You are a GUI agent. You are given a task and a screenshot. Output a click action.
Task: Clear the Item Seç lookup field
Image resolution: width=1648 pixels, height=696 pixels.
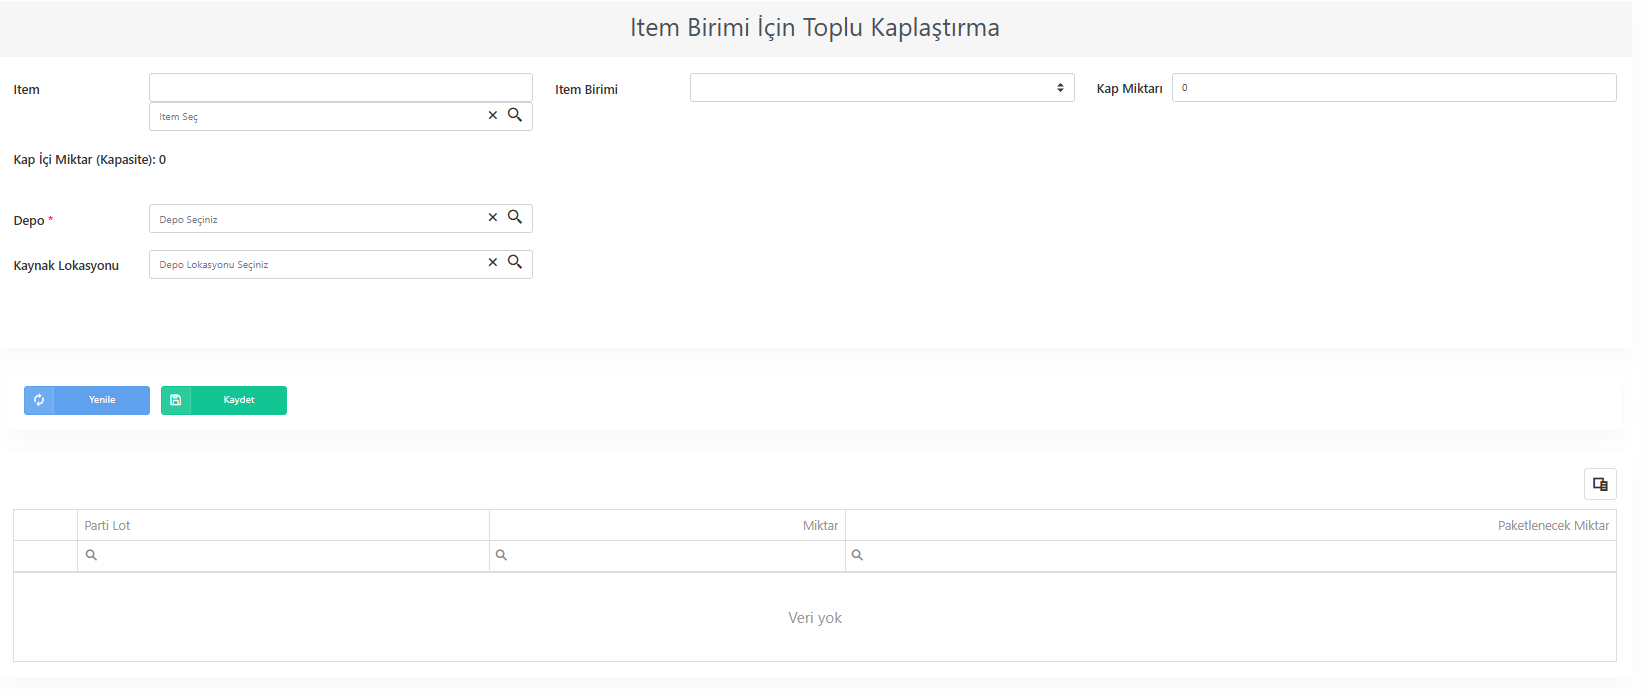tap(492, 116)
